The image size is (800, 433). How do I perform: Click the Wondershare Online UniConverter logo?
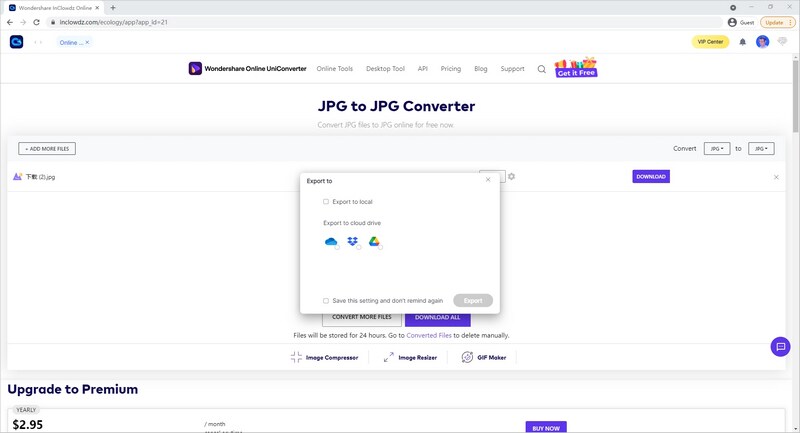pyautogui.click(x=247, y=68)
